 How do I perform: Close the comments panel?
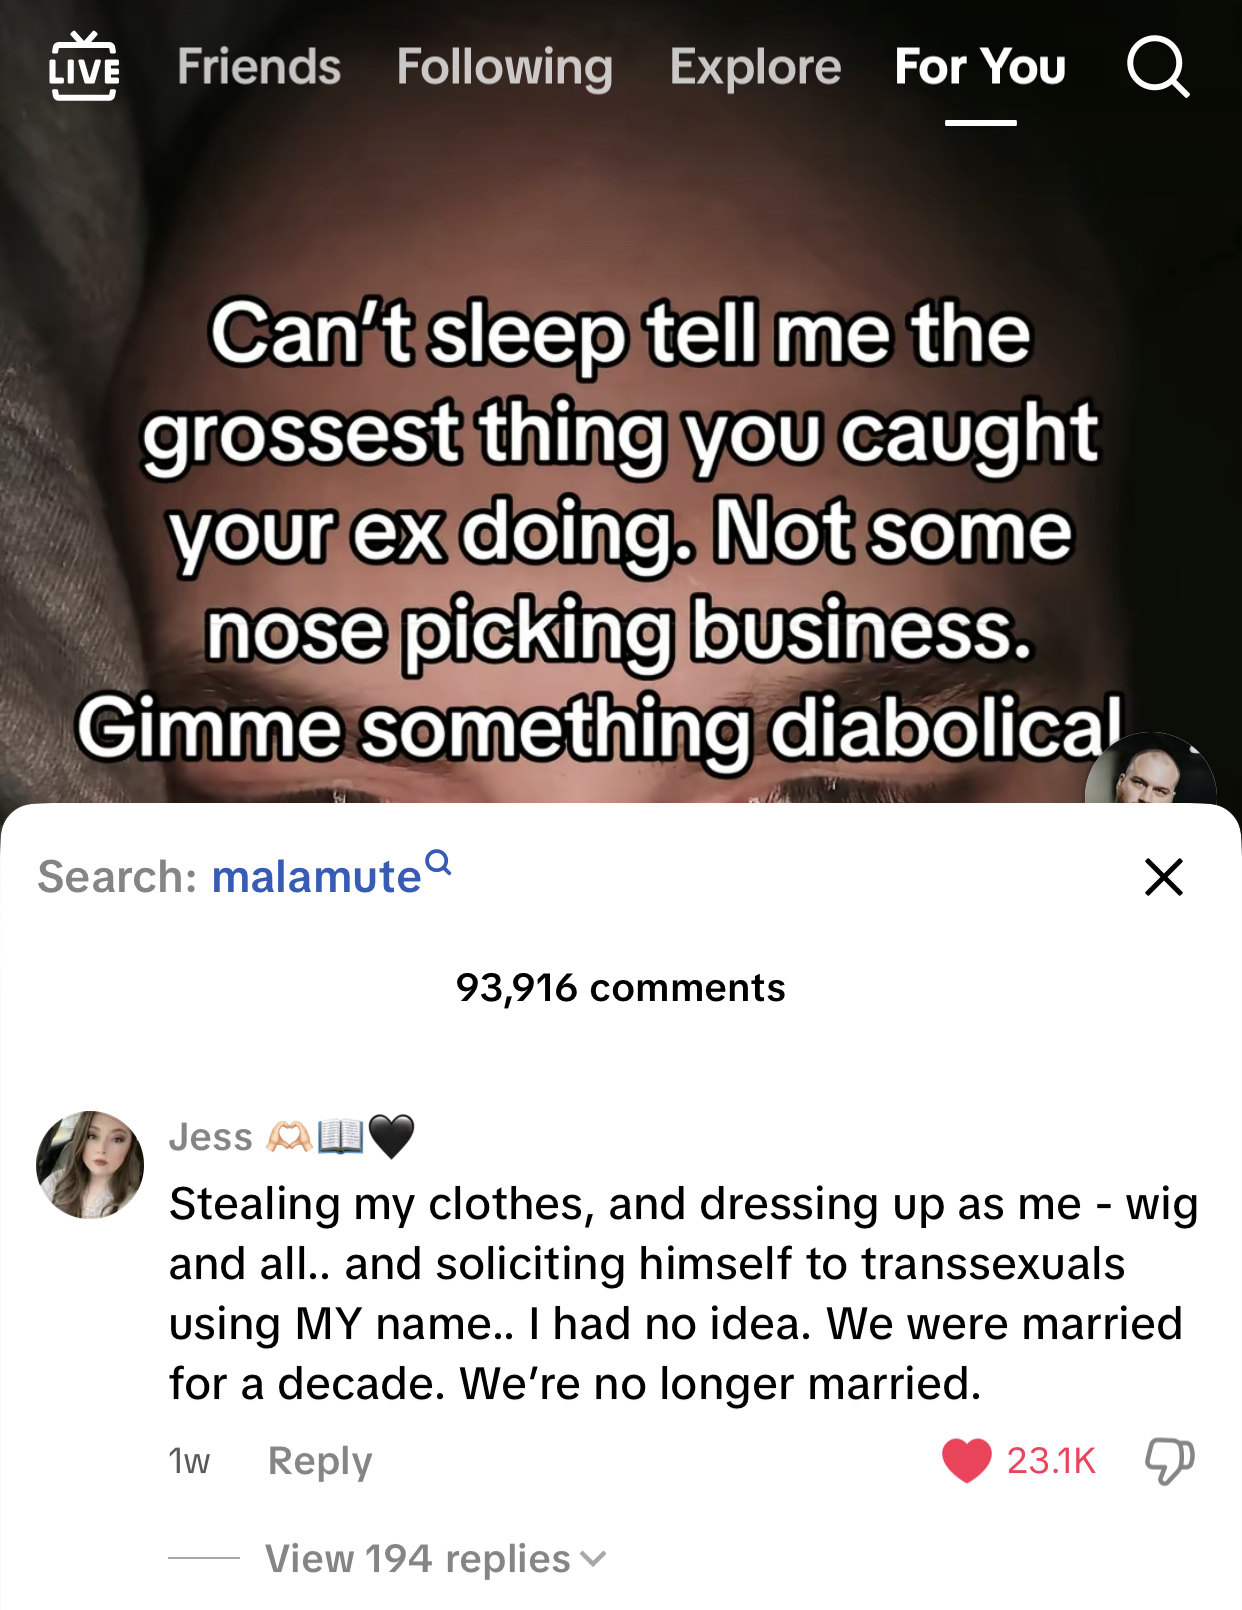(1164, 877)
